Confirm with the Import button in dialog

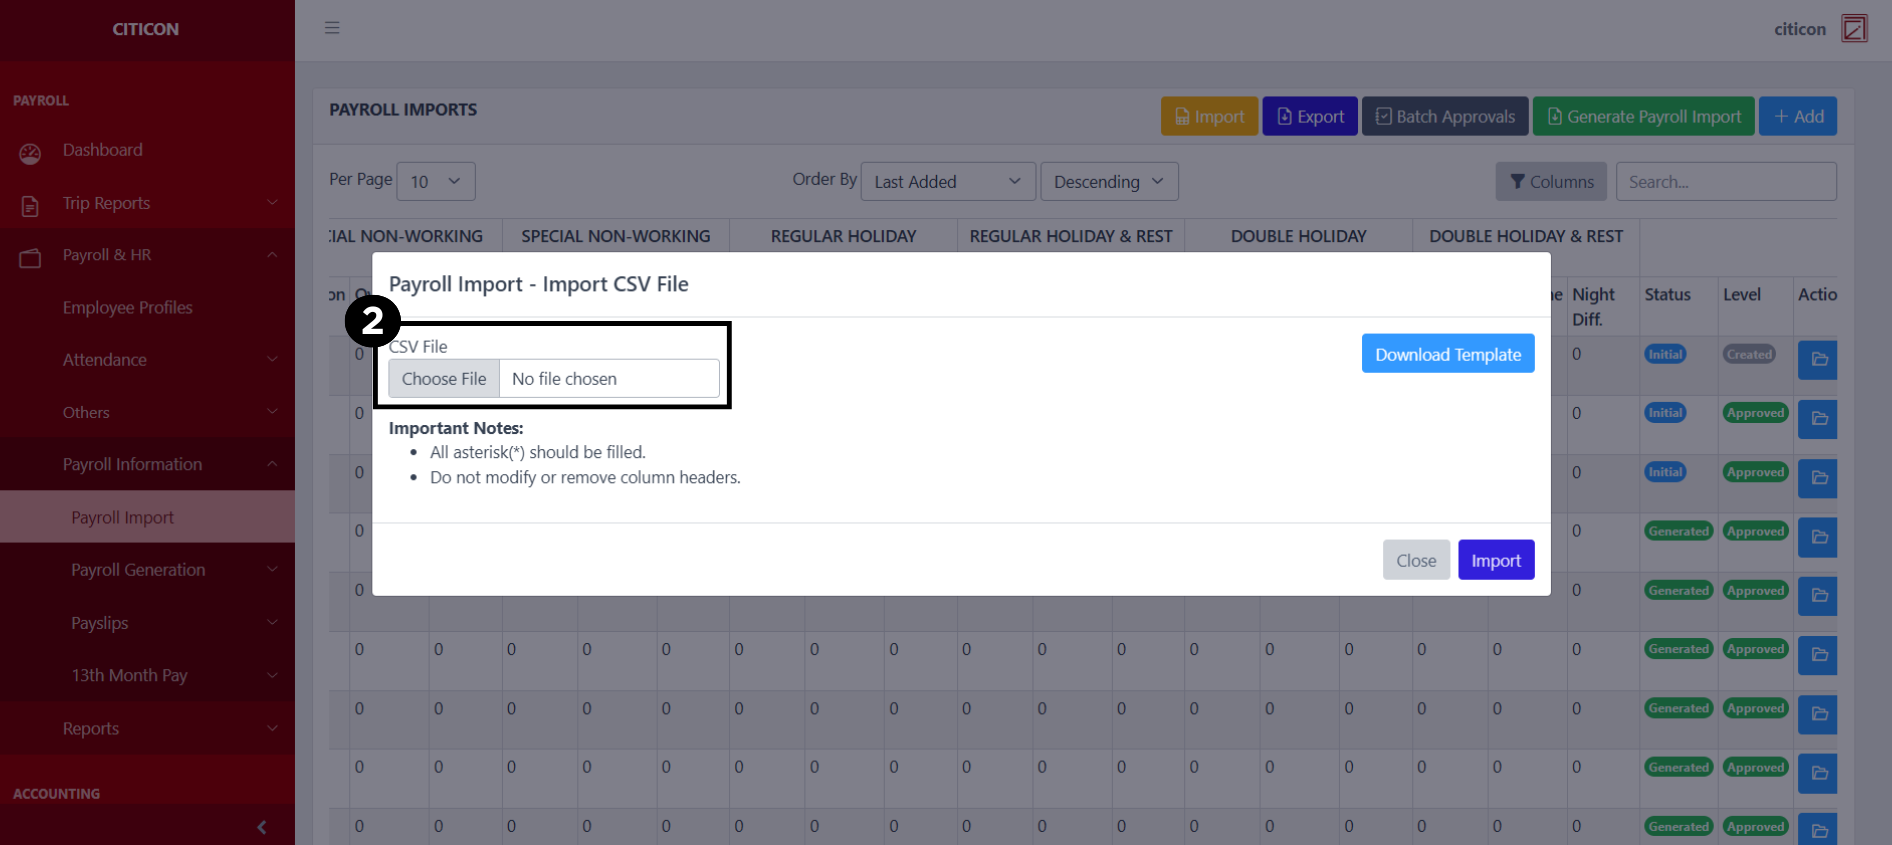pyautogui.click(x=1495, y=561)
